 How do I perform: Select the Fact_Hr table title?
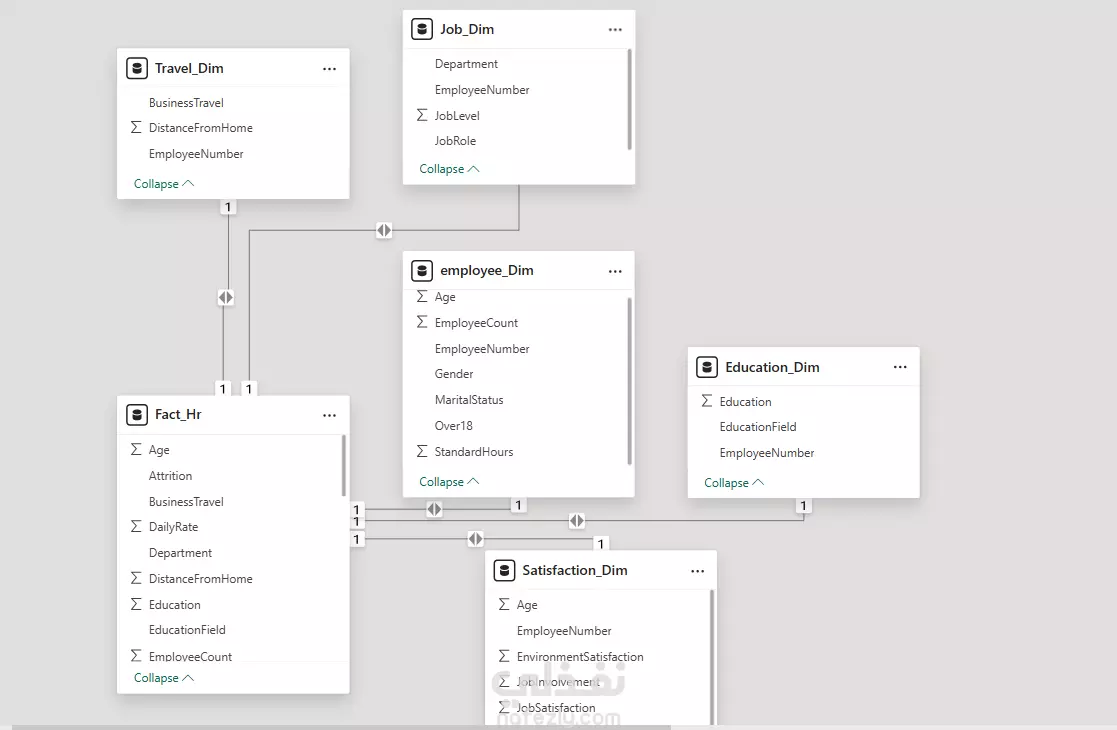(178, 414)
